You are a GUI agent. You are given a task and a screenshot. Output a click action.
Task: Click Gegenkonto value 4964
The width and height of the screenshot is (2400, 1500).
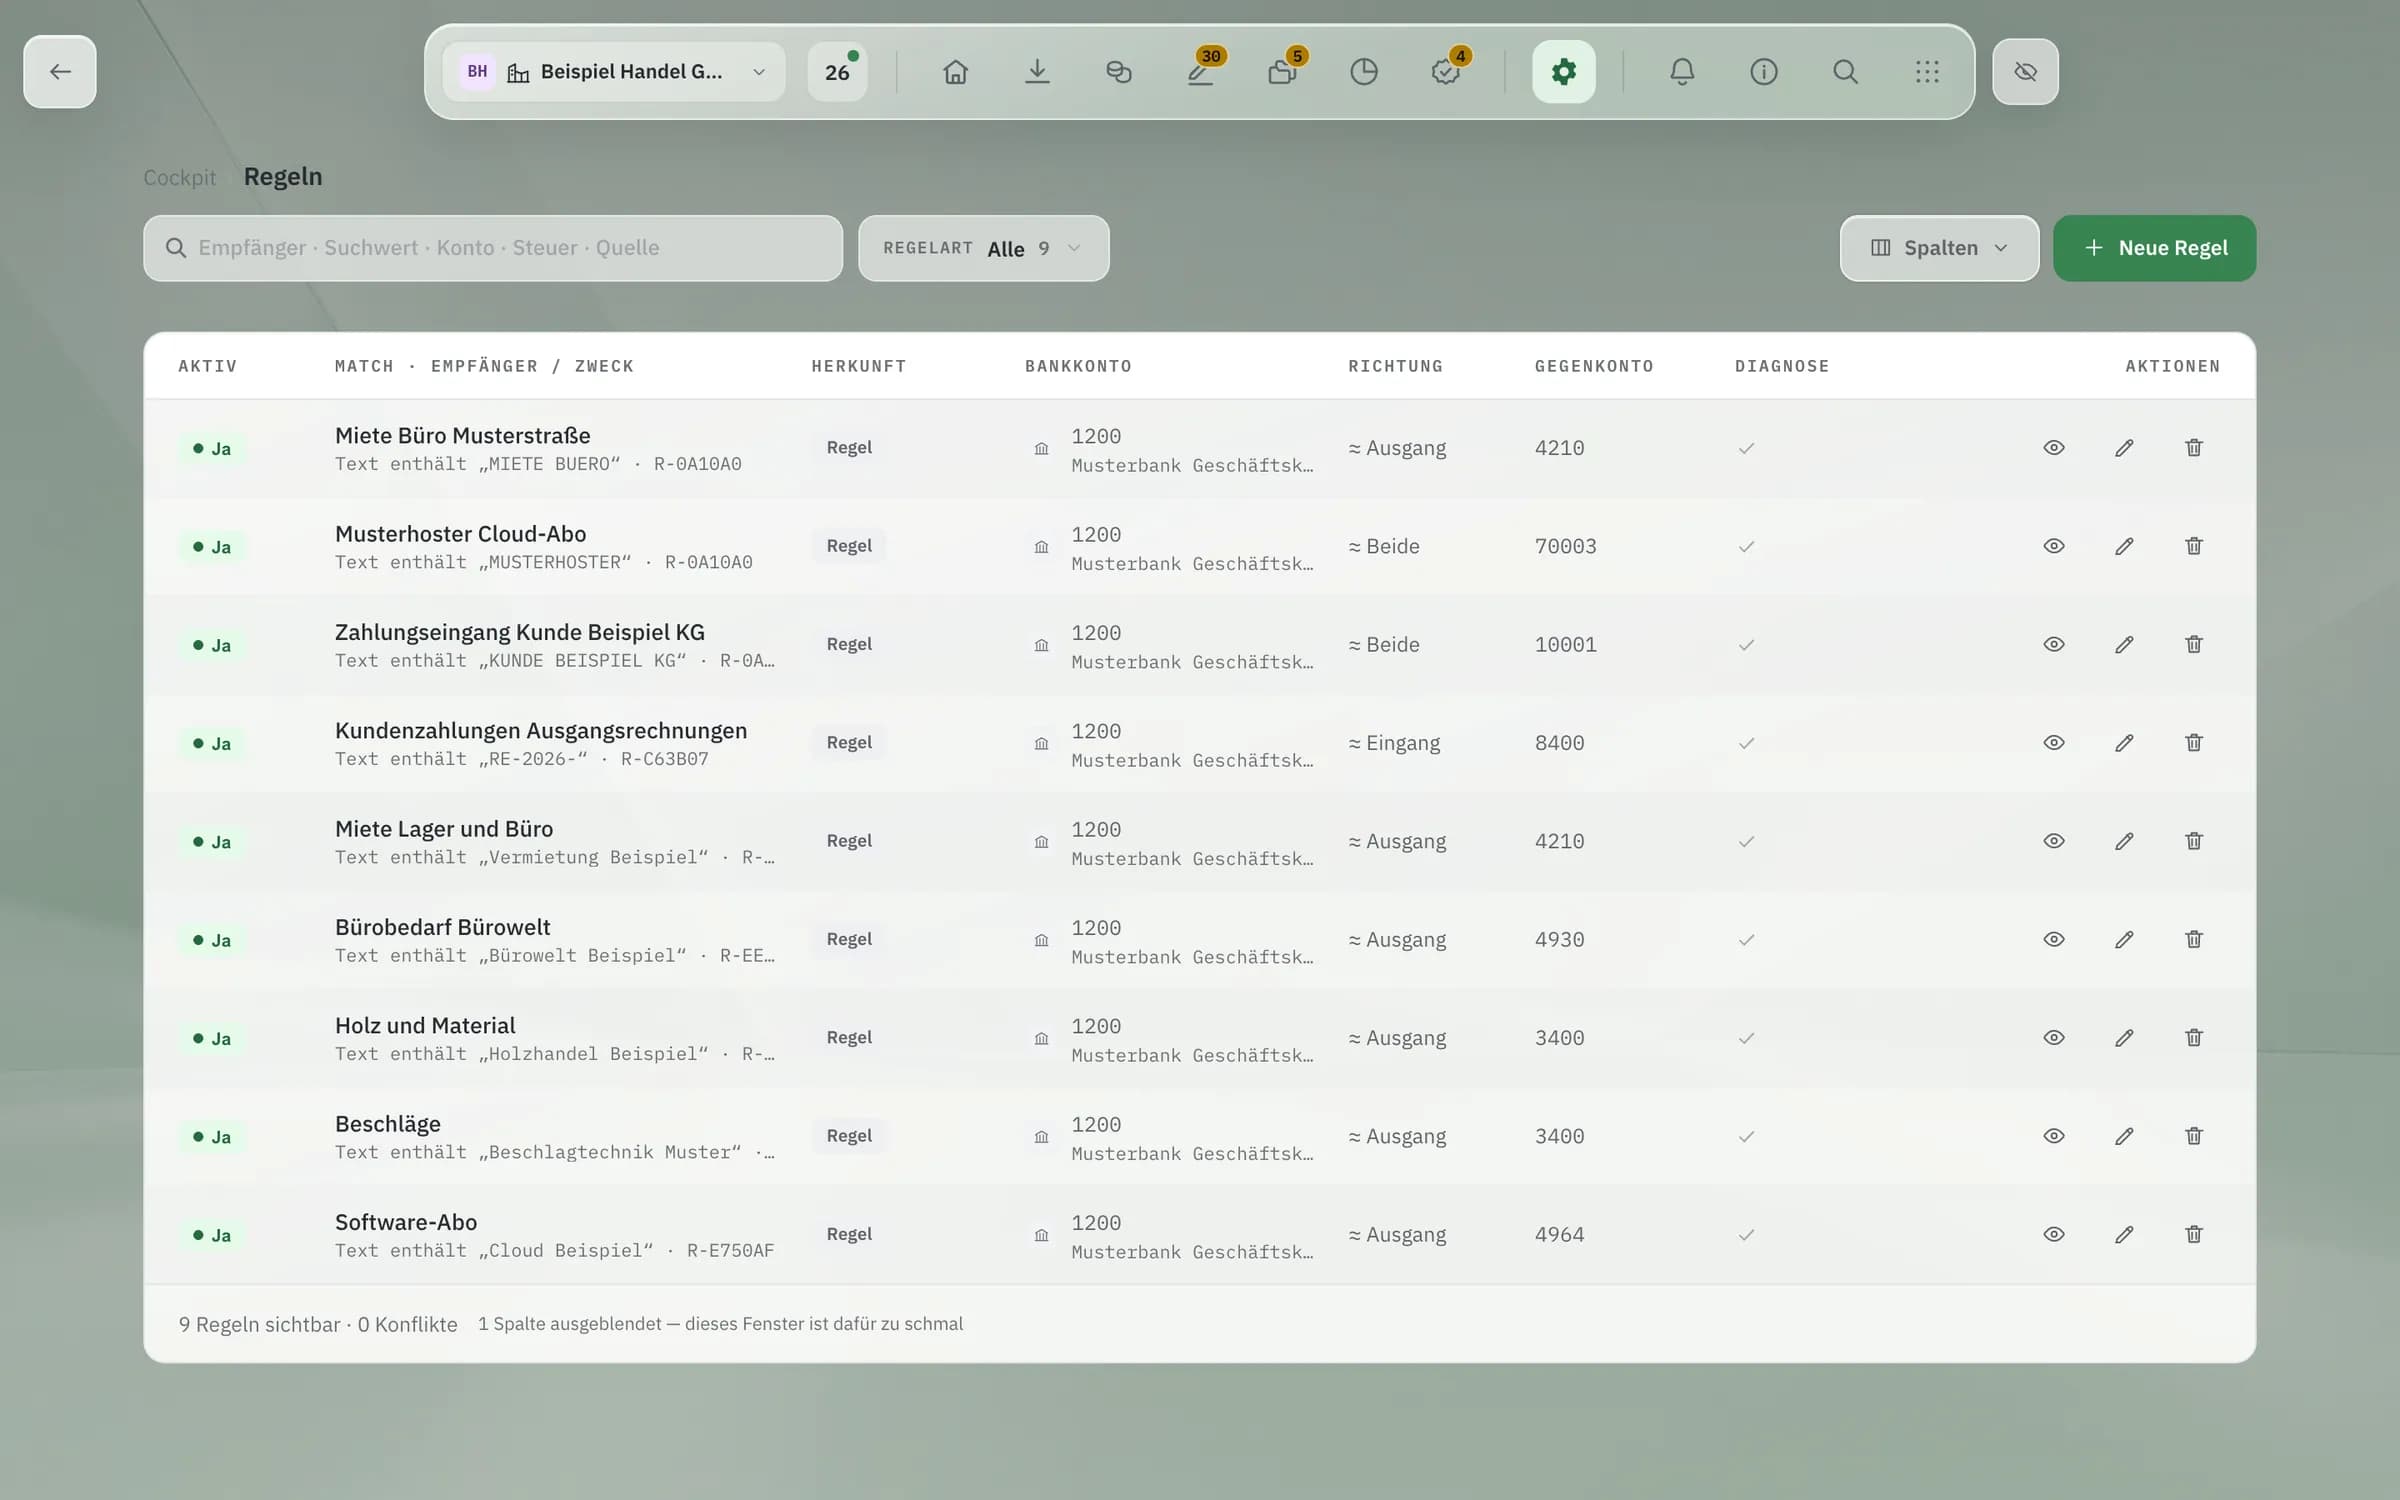(x=1559, y=1234)
